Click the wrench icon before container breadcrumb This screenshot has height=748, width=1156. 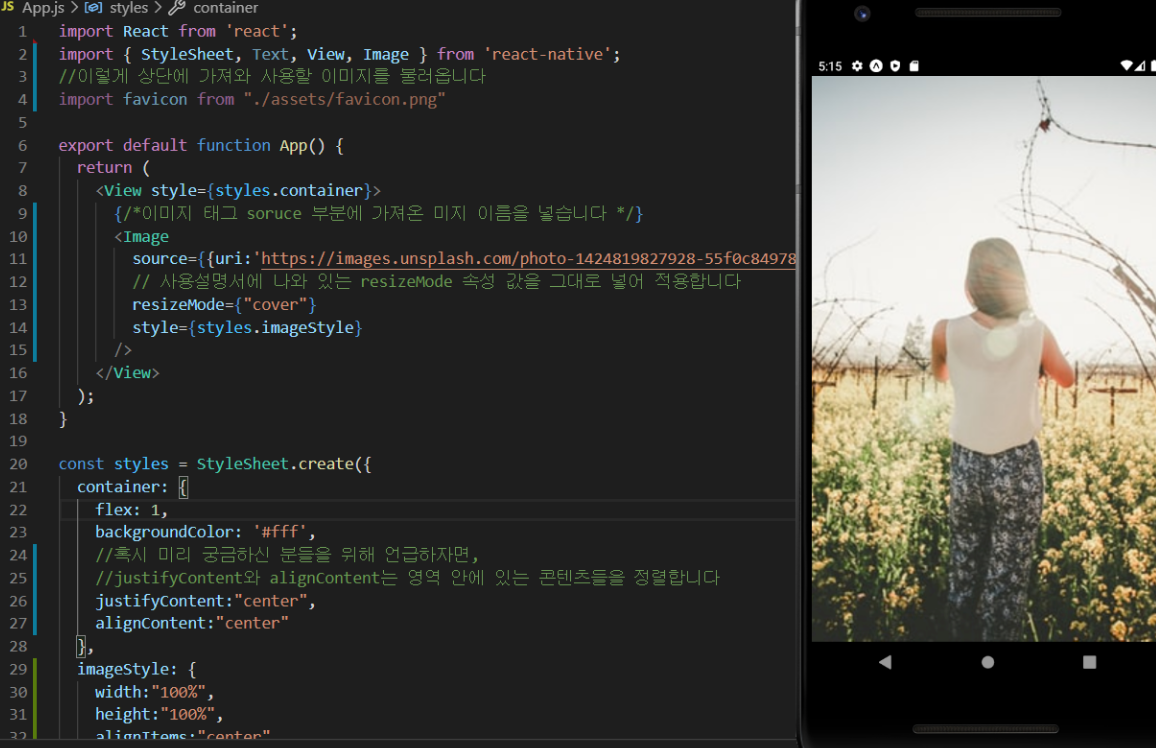(x=177, y=8)
